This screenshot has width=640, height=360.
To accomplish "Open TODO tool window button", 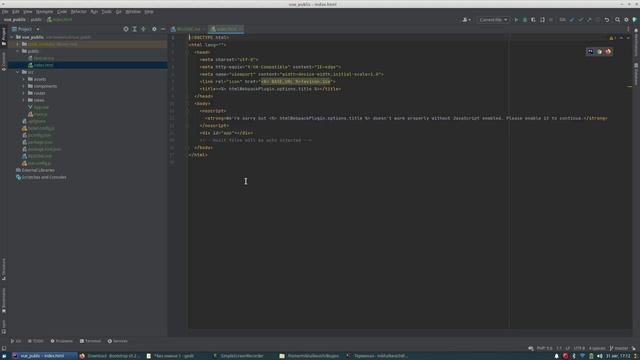I will point(36,341).
